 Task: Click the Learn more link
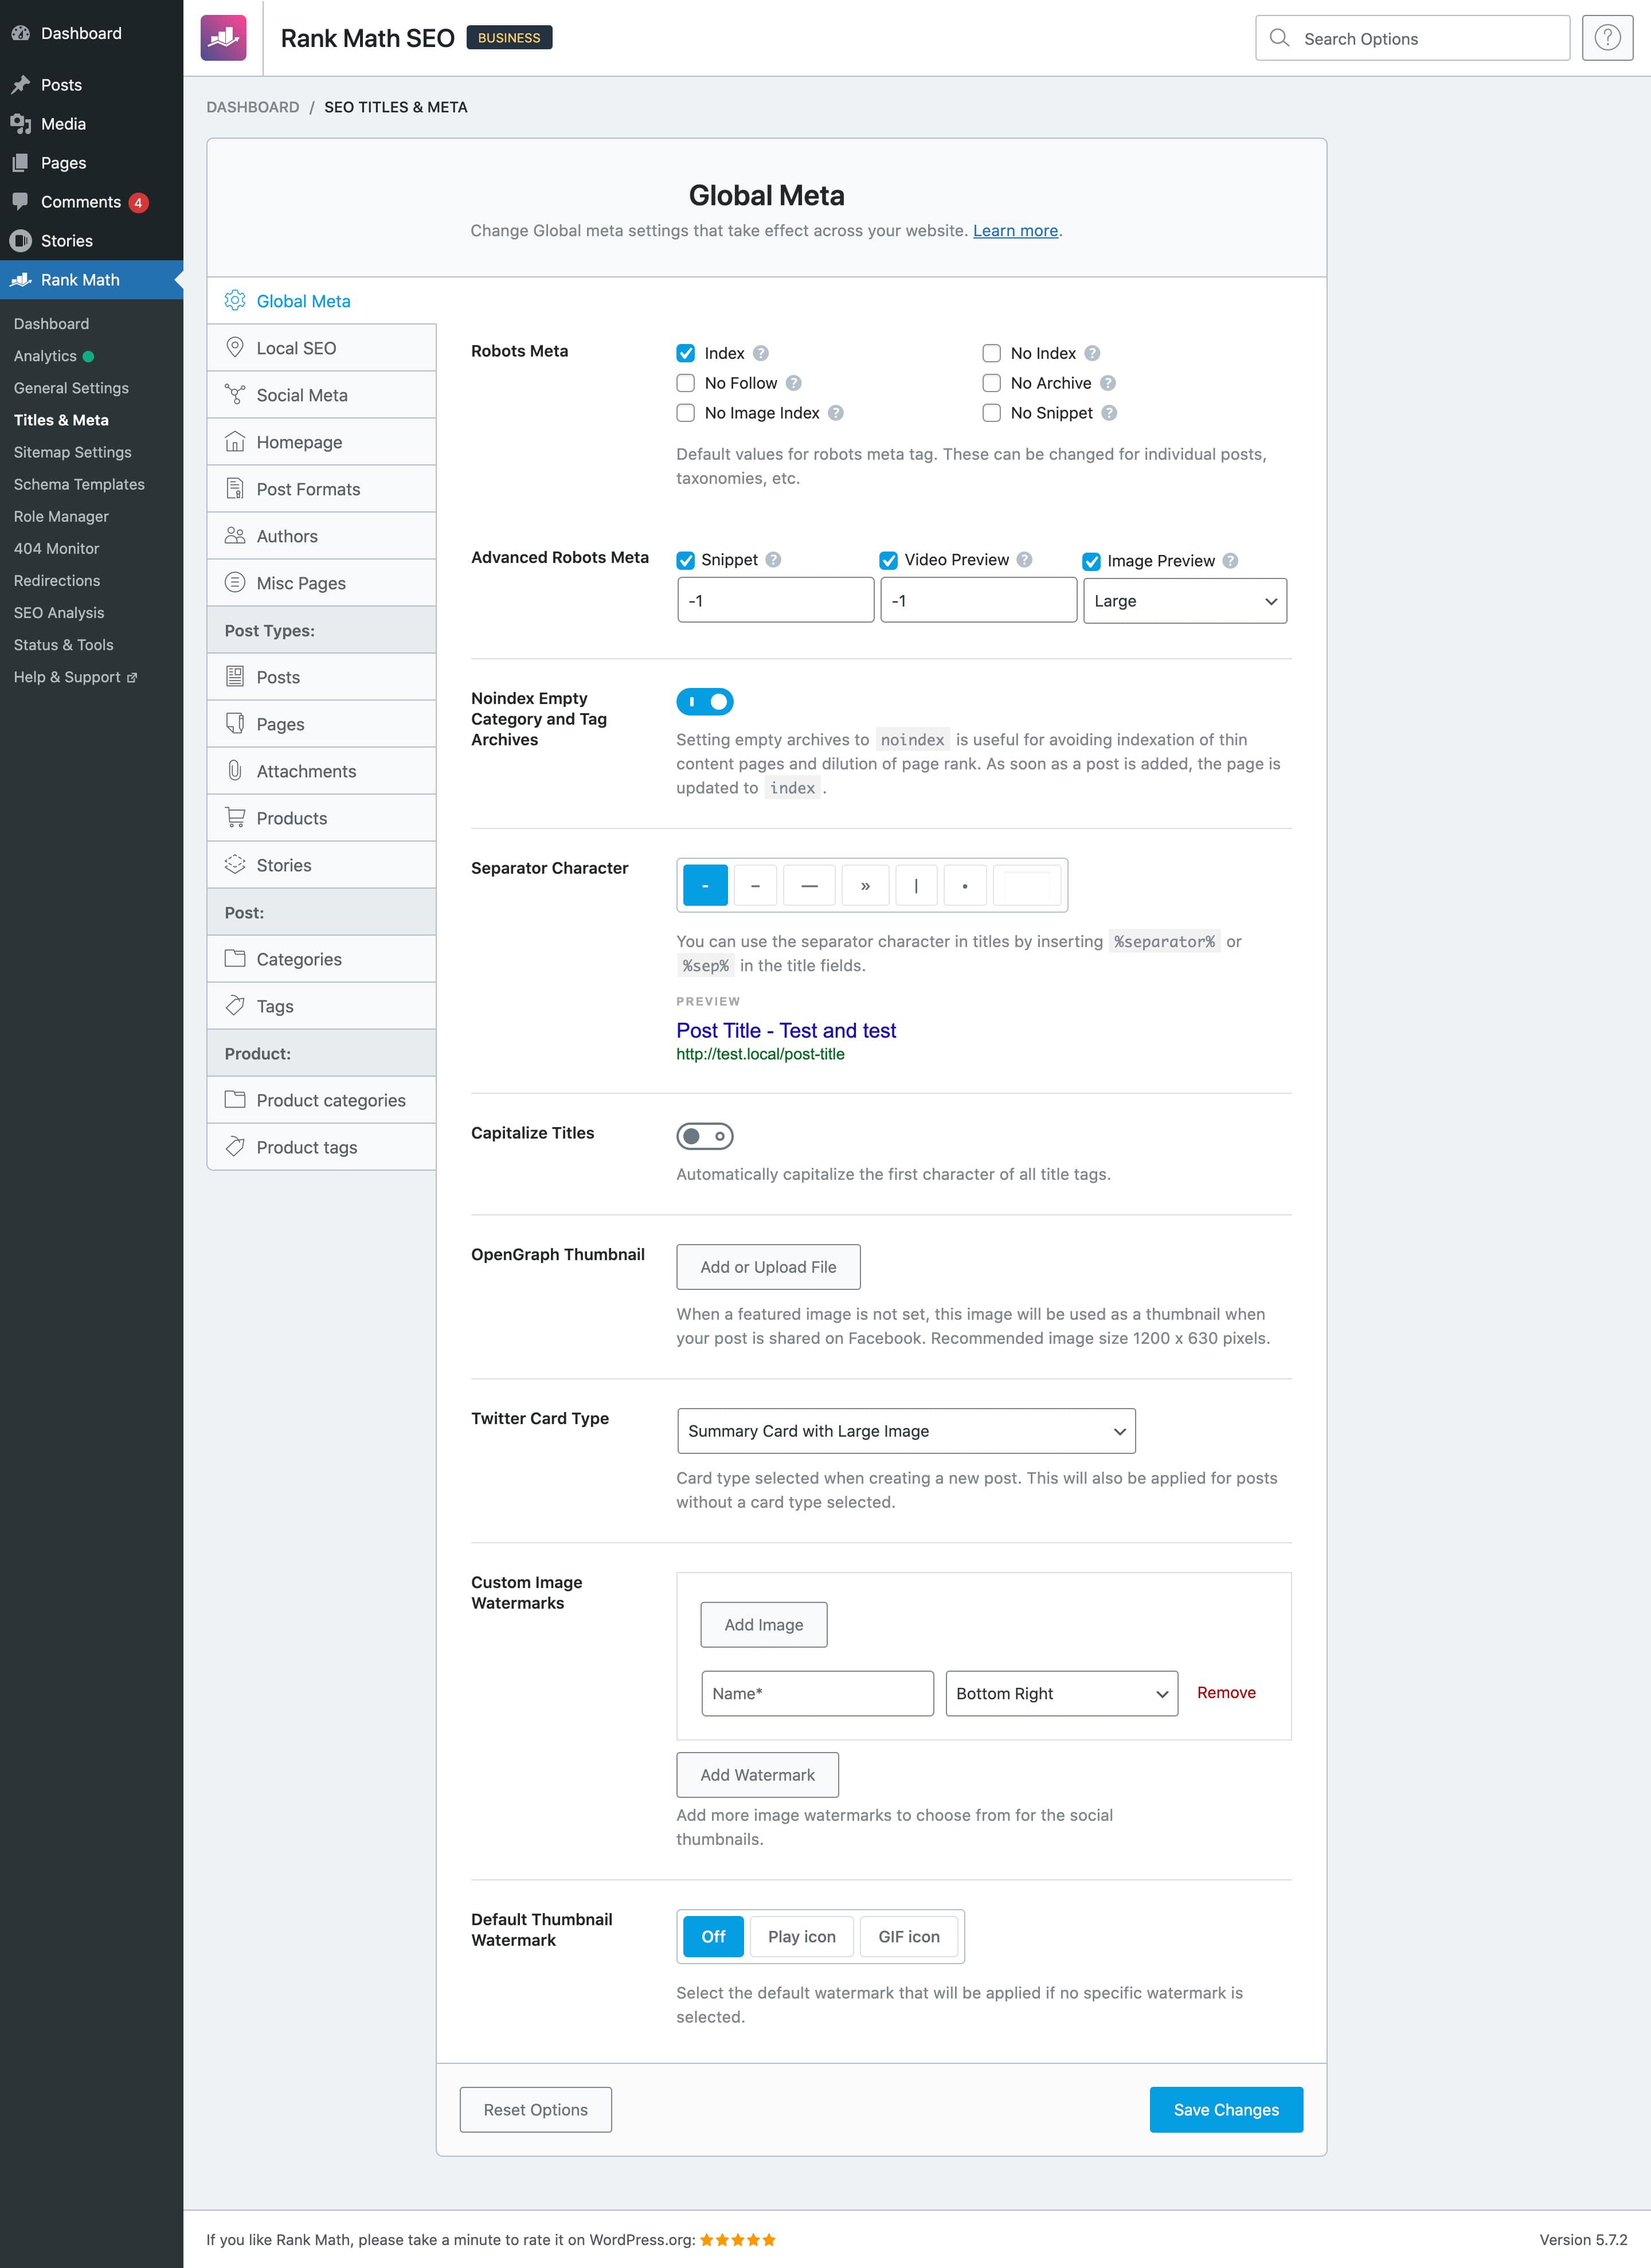coord(1015,230)
